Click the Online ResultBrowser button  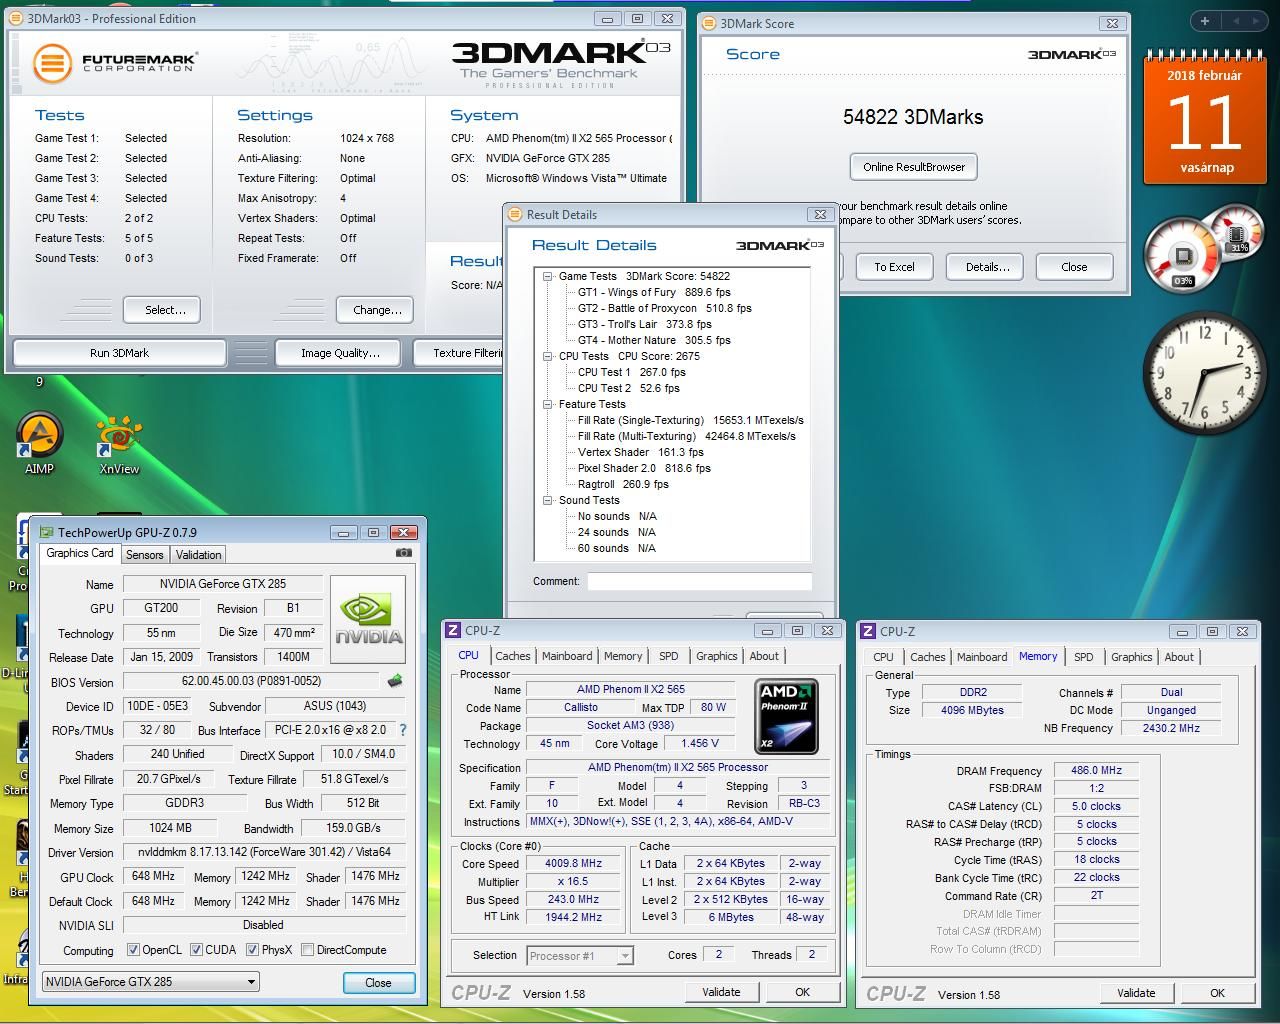click(914, 167)
